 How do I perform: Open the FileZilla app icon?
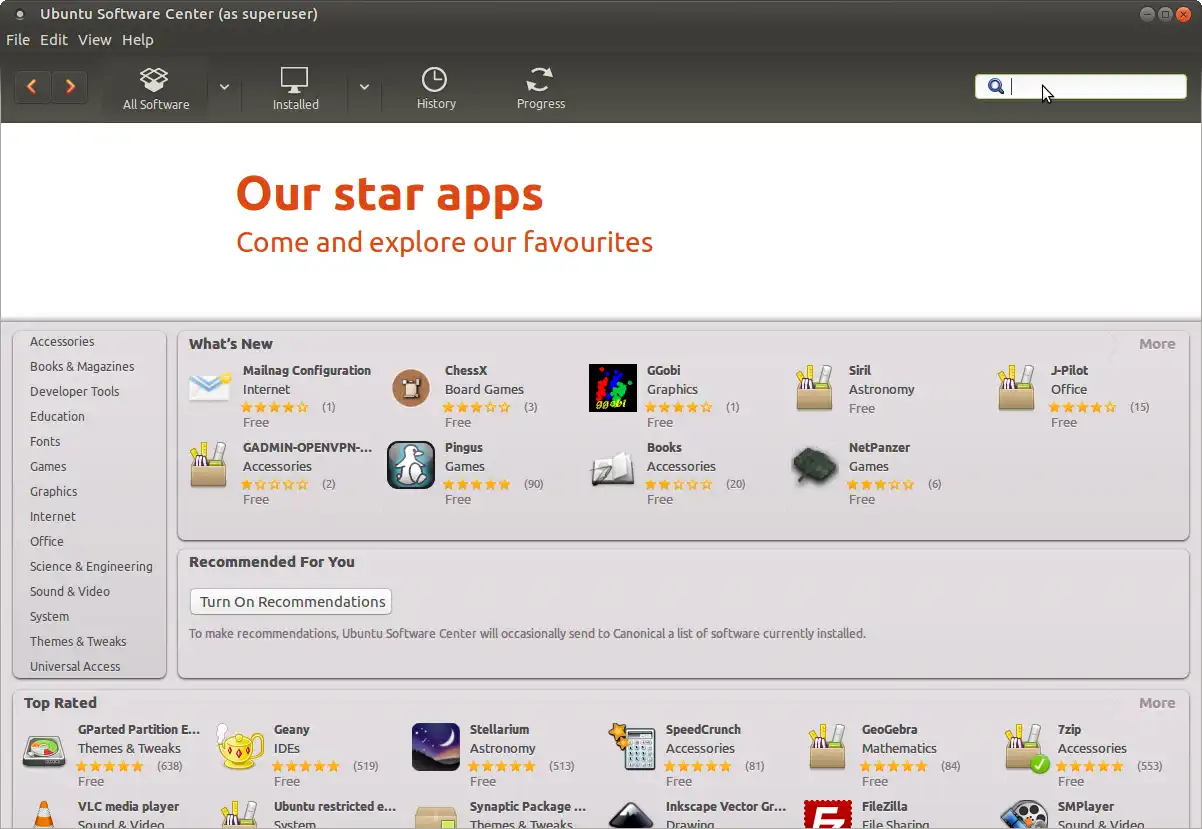tap(828, 815)
